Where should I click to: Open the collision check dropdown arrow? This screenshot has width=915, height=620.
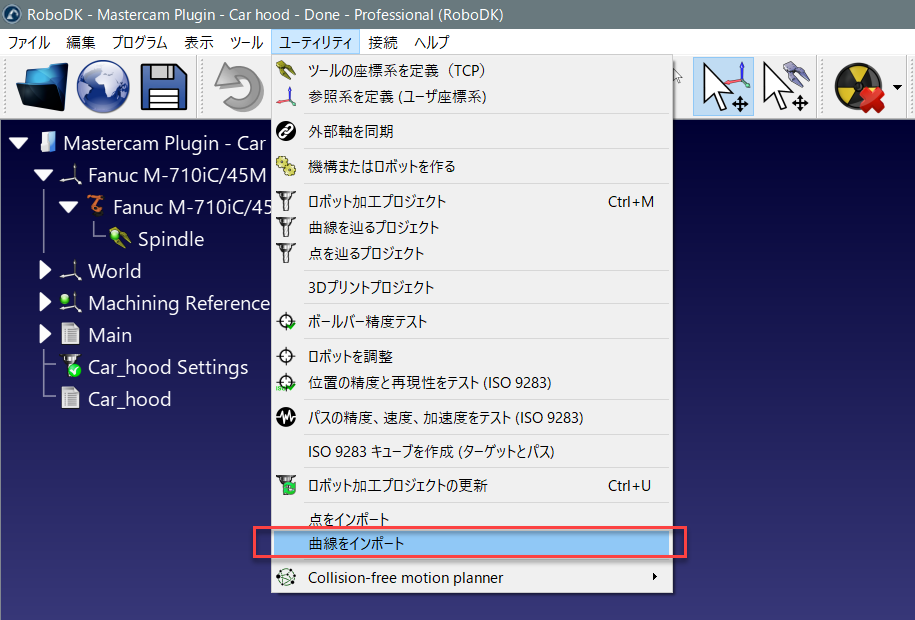(897, 88)
